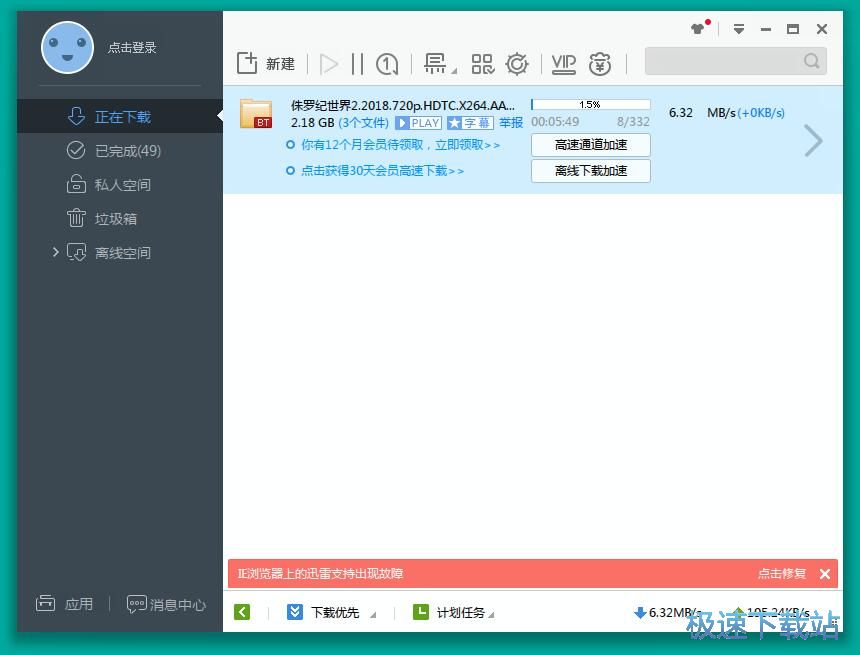This screenshot has width=860, height=655.
Task: Select the 侏罗纪世界2 download task name
Action: (403, 105)
